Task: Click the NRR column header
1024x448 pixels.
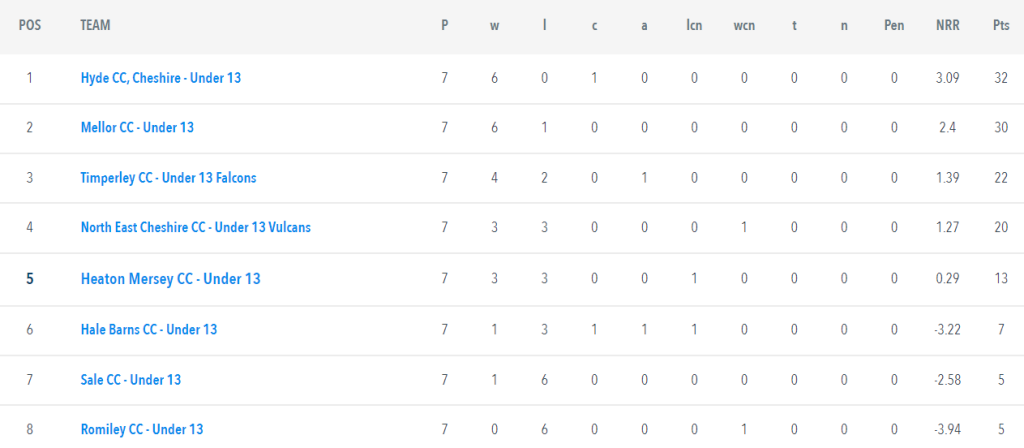Action: [946, 26]
